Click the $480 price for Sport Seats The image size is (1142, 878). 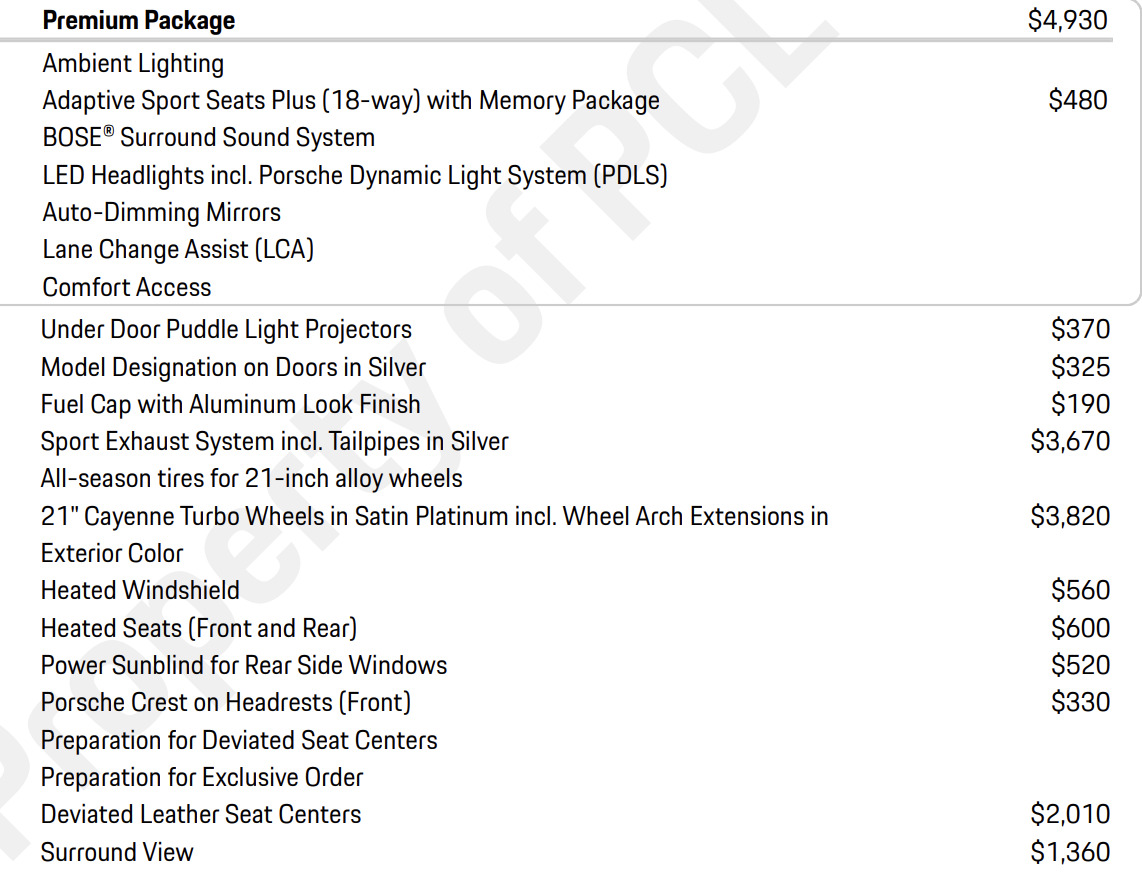tap(1078, 100)
